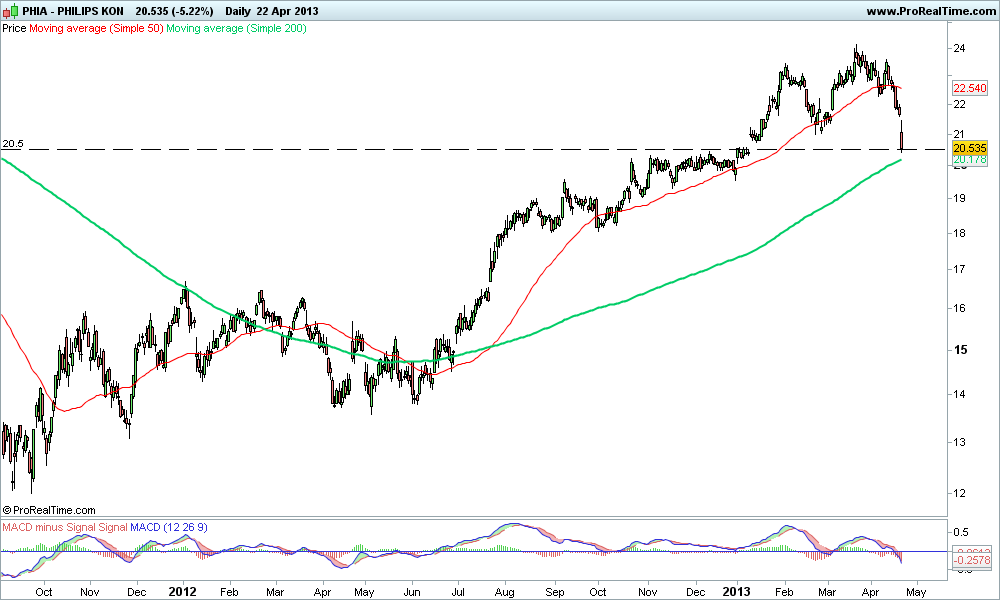Click the Sep month label on time axis

555,592
